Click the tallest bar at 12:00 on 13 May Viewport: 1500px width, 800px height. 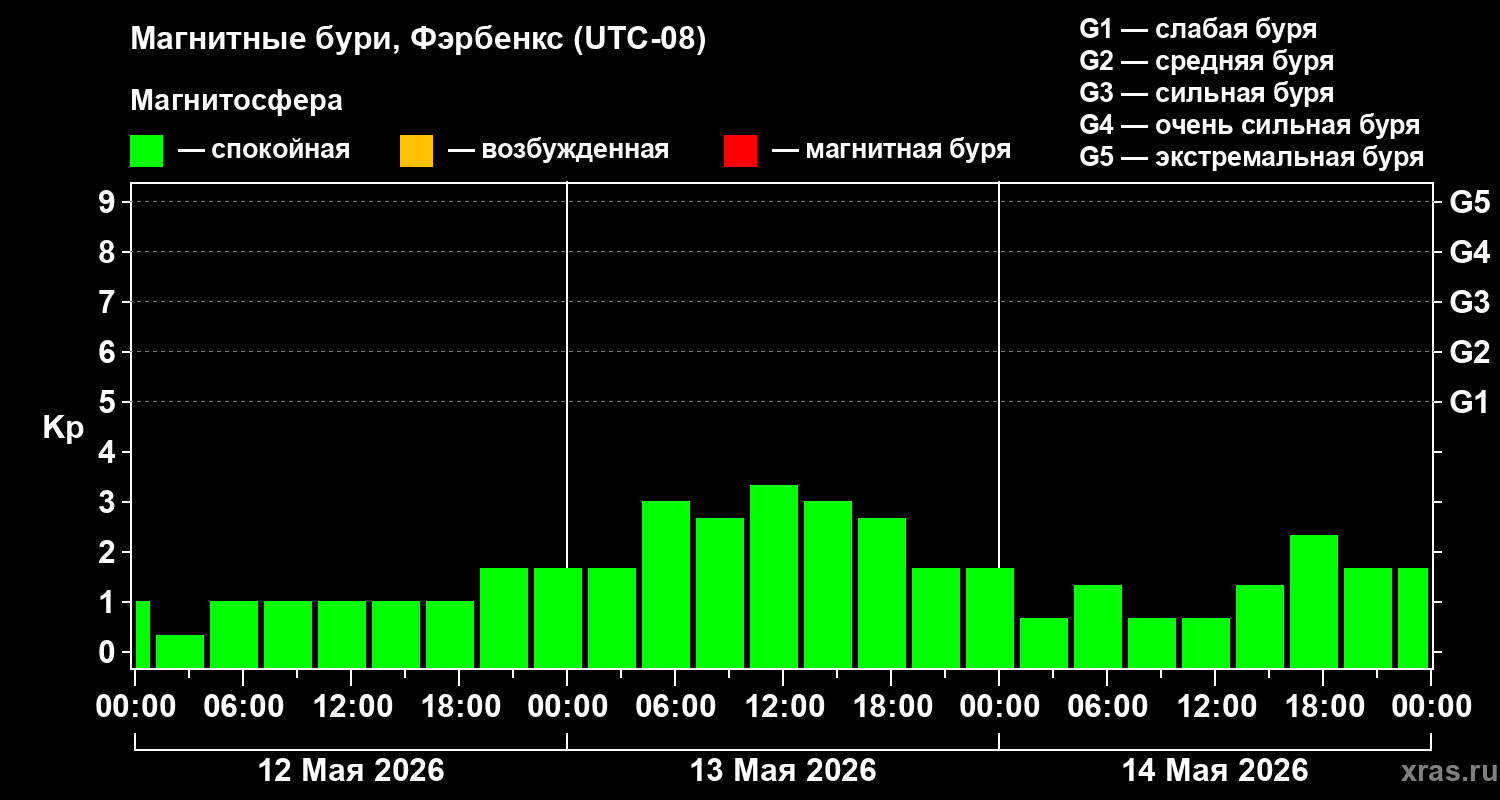point(774,576)
